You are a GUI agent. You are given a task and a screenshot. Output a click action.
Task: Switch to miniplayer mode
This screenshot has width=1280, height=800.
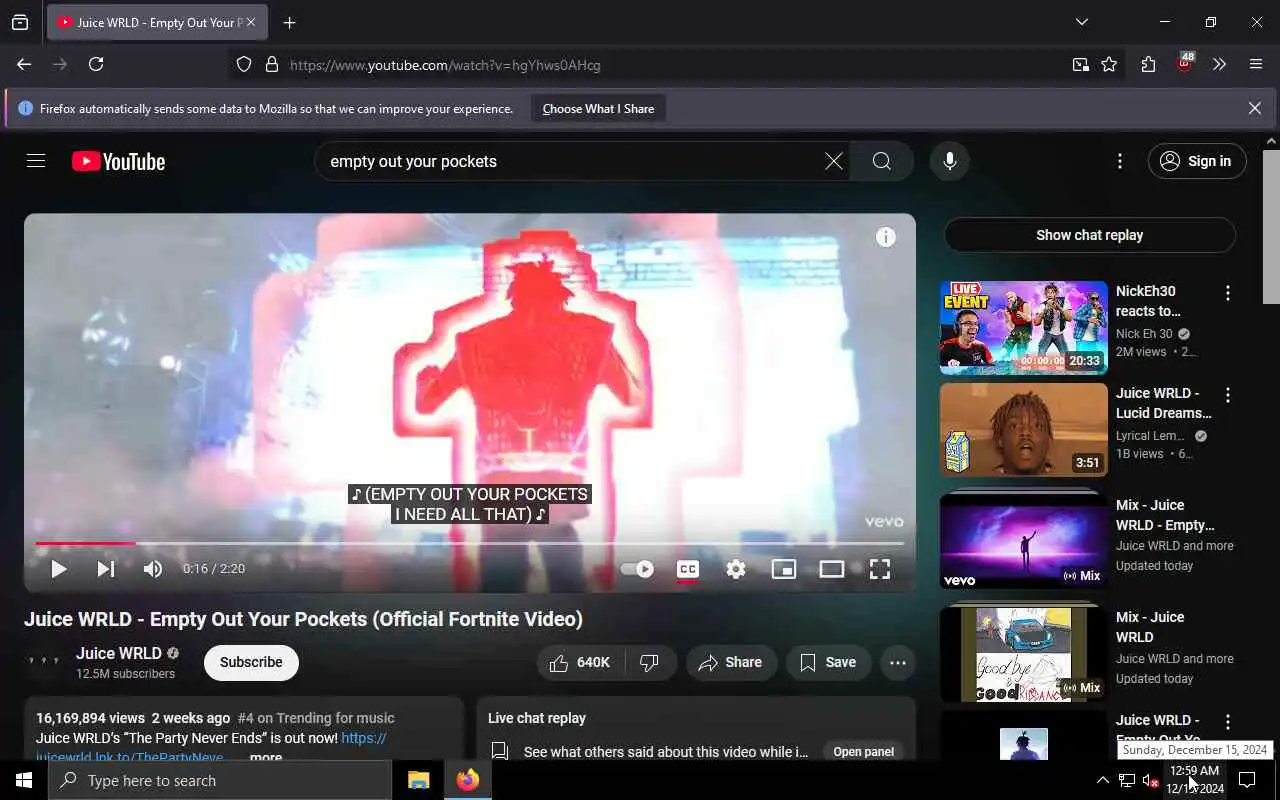pos(784,569)
